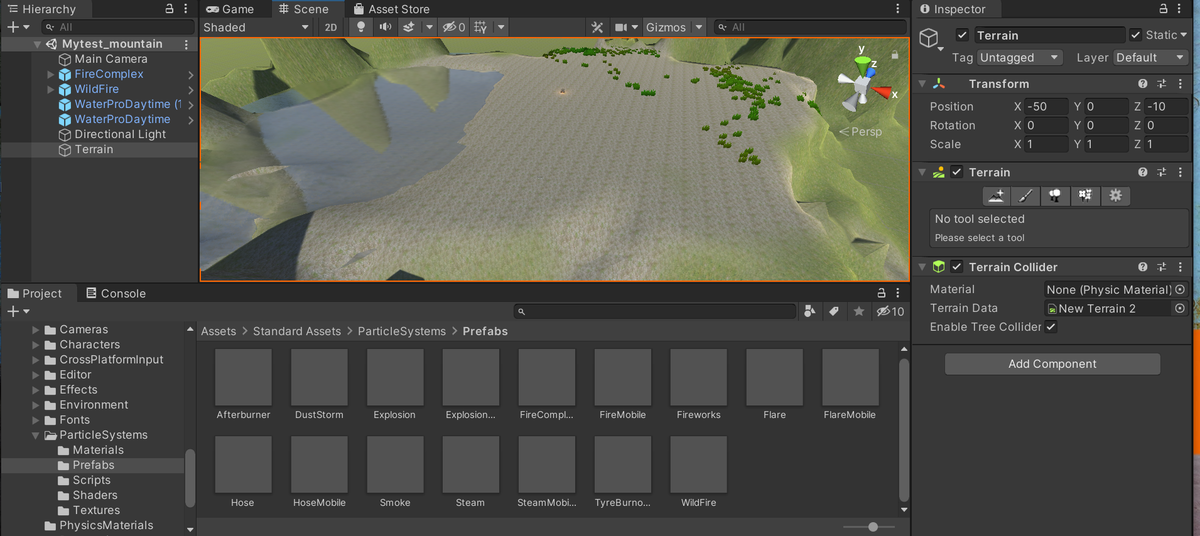This screenshot has width=1200, height=536.
Task: Lock the Project panel
Action: coord(881,293)
